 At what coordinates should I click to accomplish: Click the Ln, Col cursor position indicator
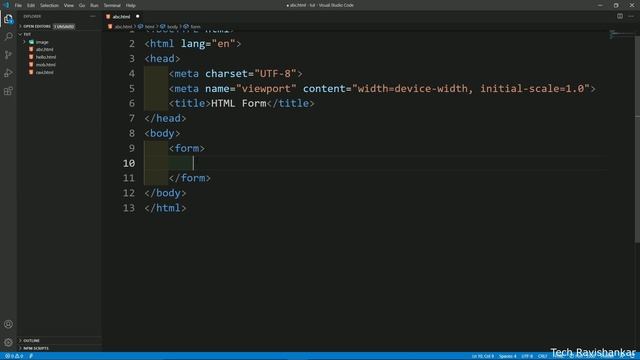pos(482,356)
